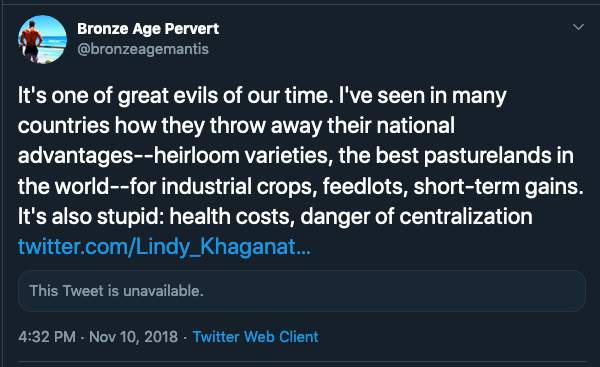This screenshot has width=600, height=367.
Task: Click the @bronzeagemantis handle
Action: pos(143,49)
